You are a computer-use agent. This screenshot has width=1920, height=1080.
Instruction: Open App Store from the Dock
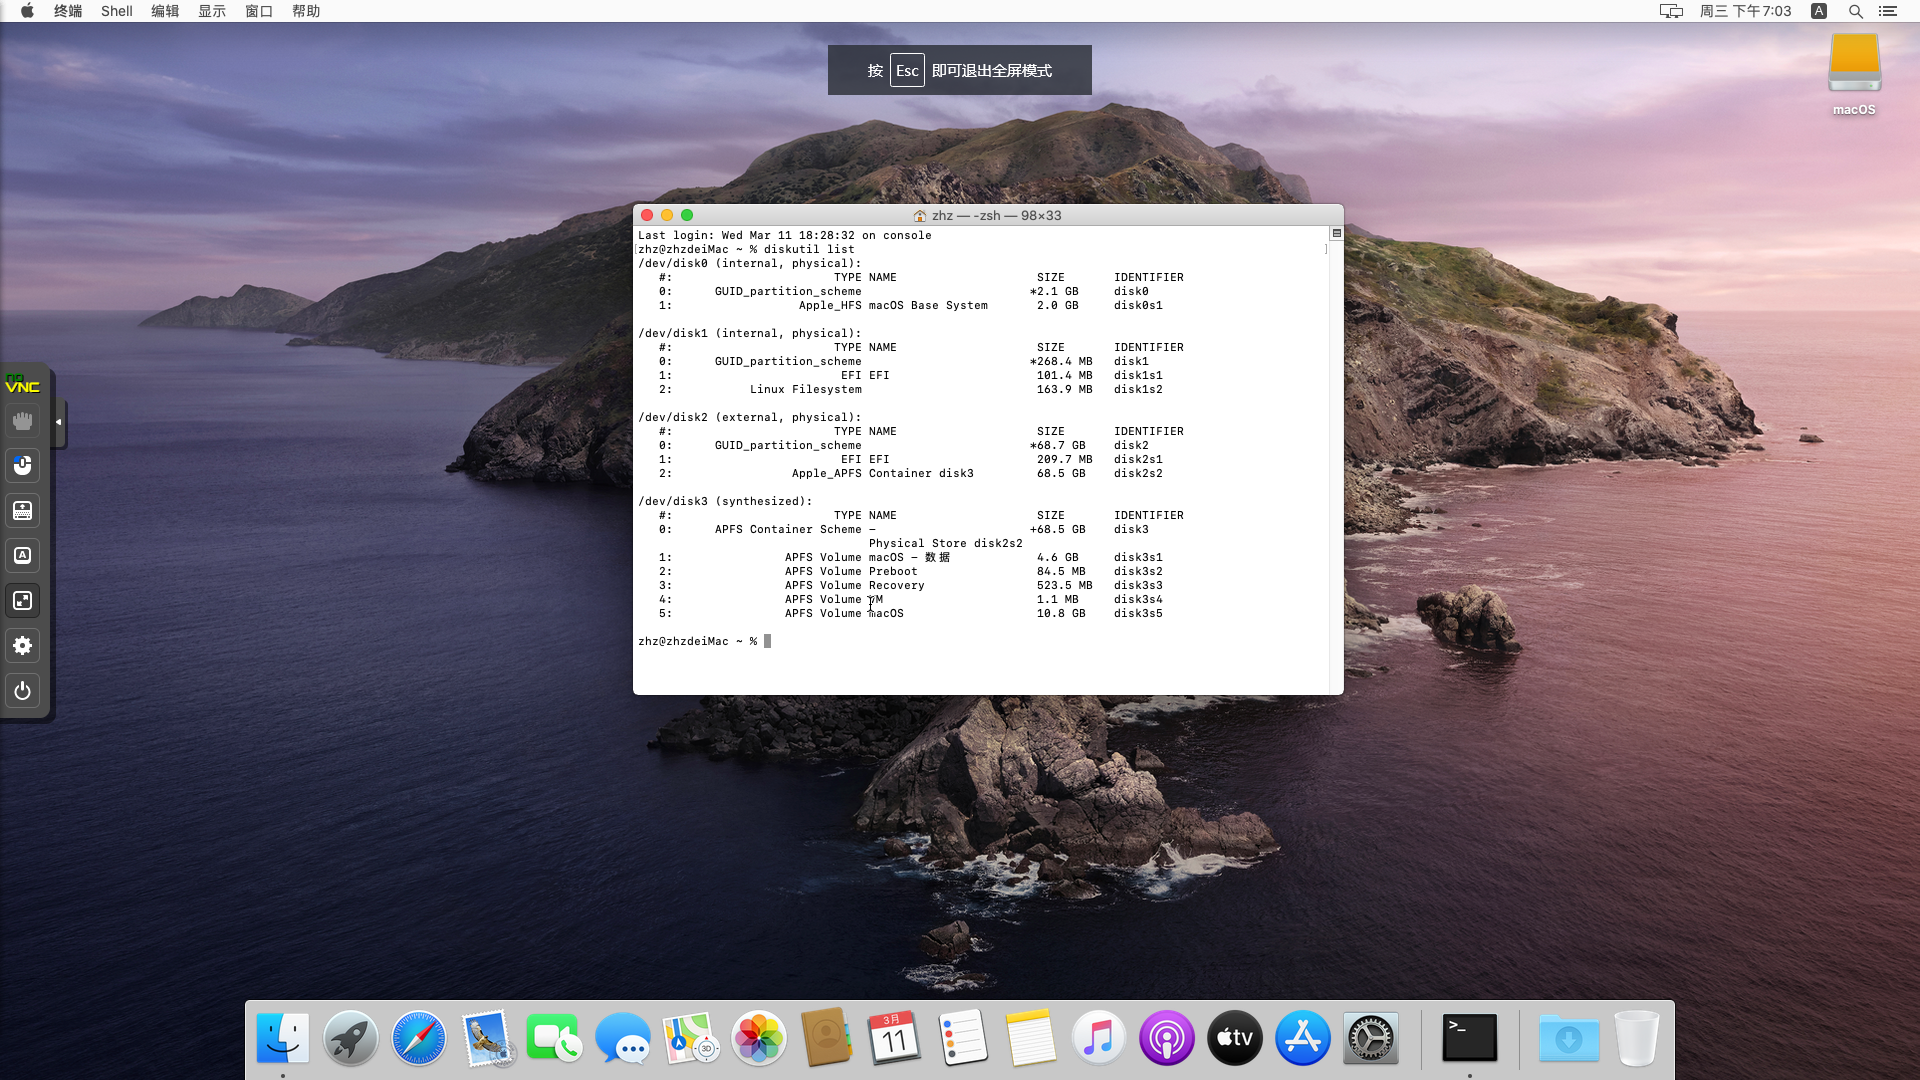(1302, 1038)
